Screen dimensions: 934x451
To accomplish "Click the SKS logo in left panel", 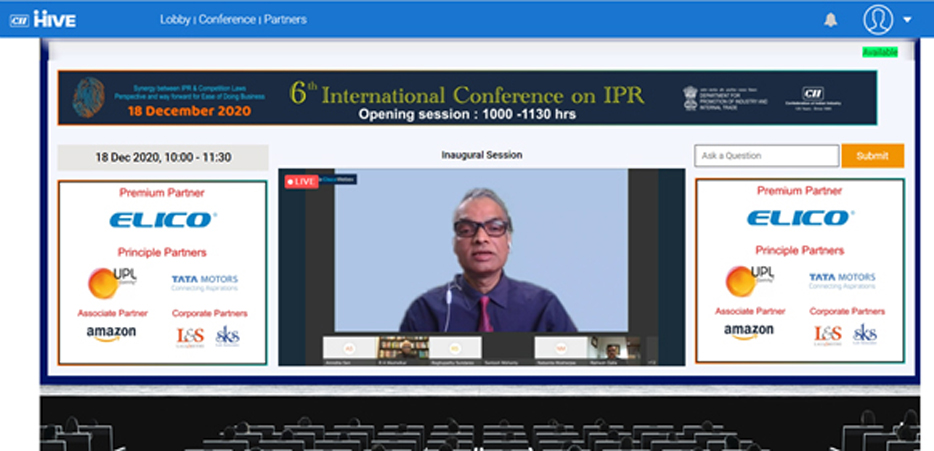I will tap(228, 336).
